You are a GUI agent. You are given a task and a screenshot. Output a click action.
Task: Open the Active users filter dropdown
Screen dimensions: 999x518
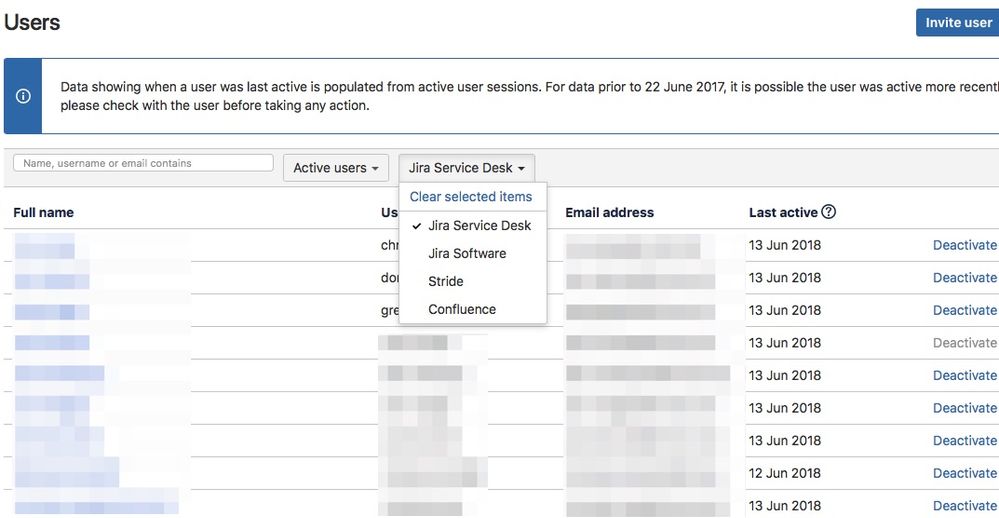pyautogui.click(x=336, y=168)
